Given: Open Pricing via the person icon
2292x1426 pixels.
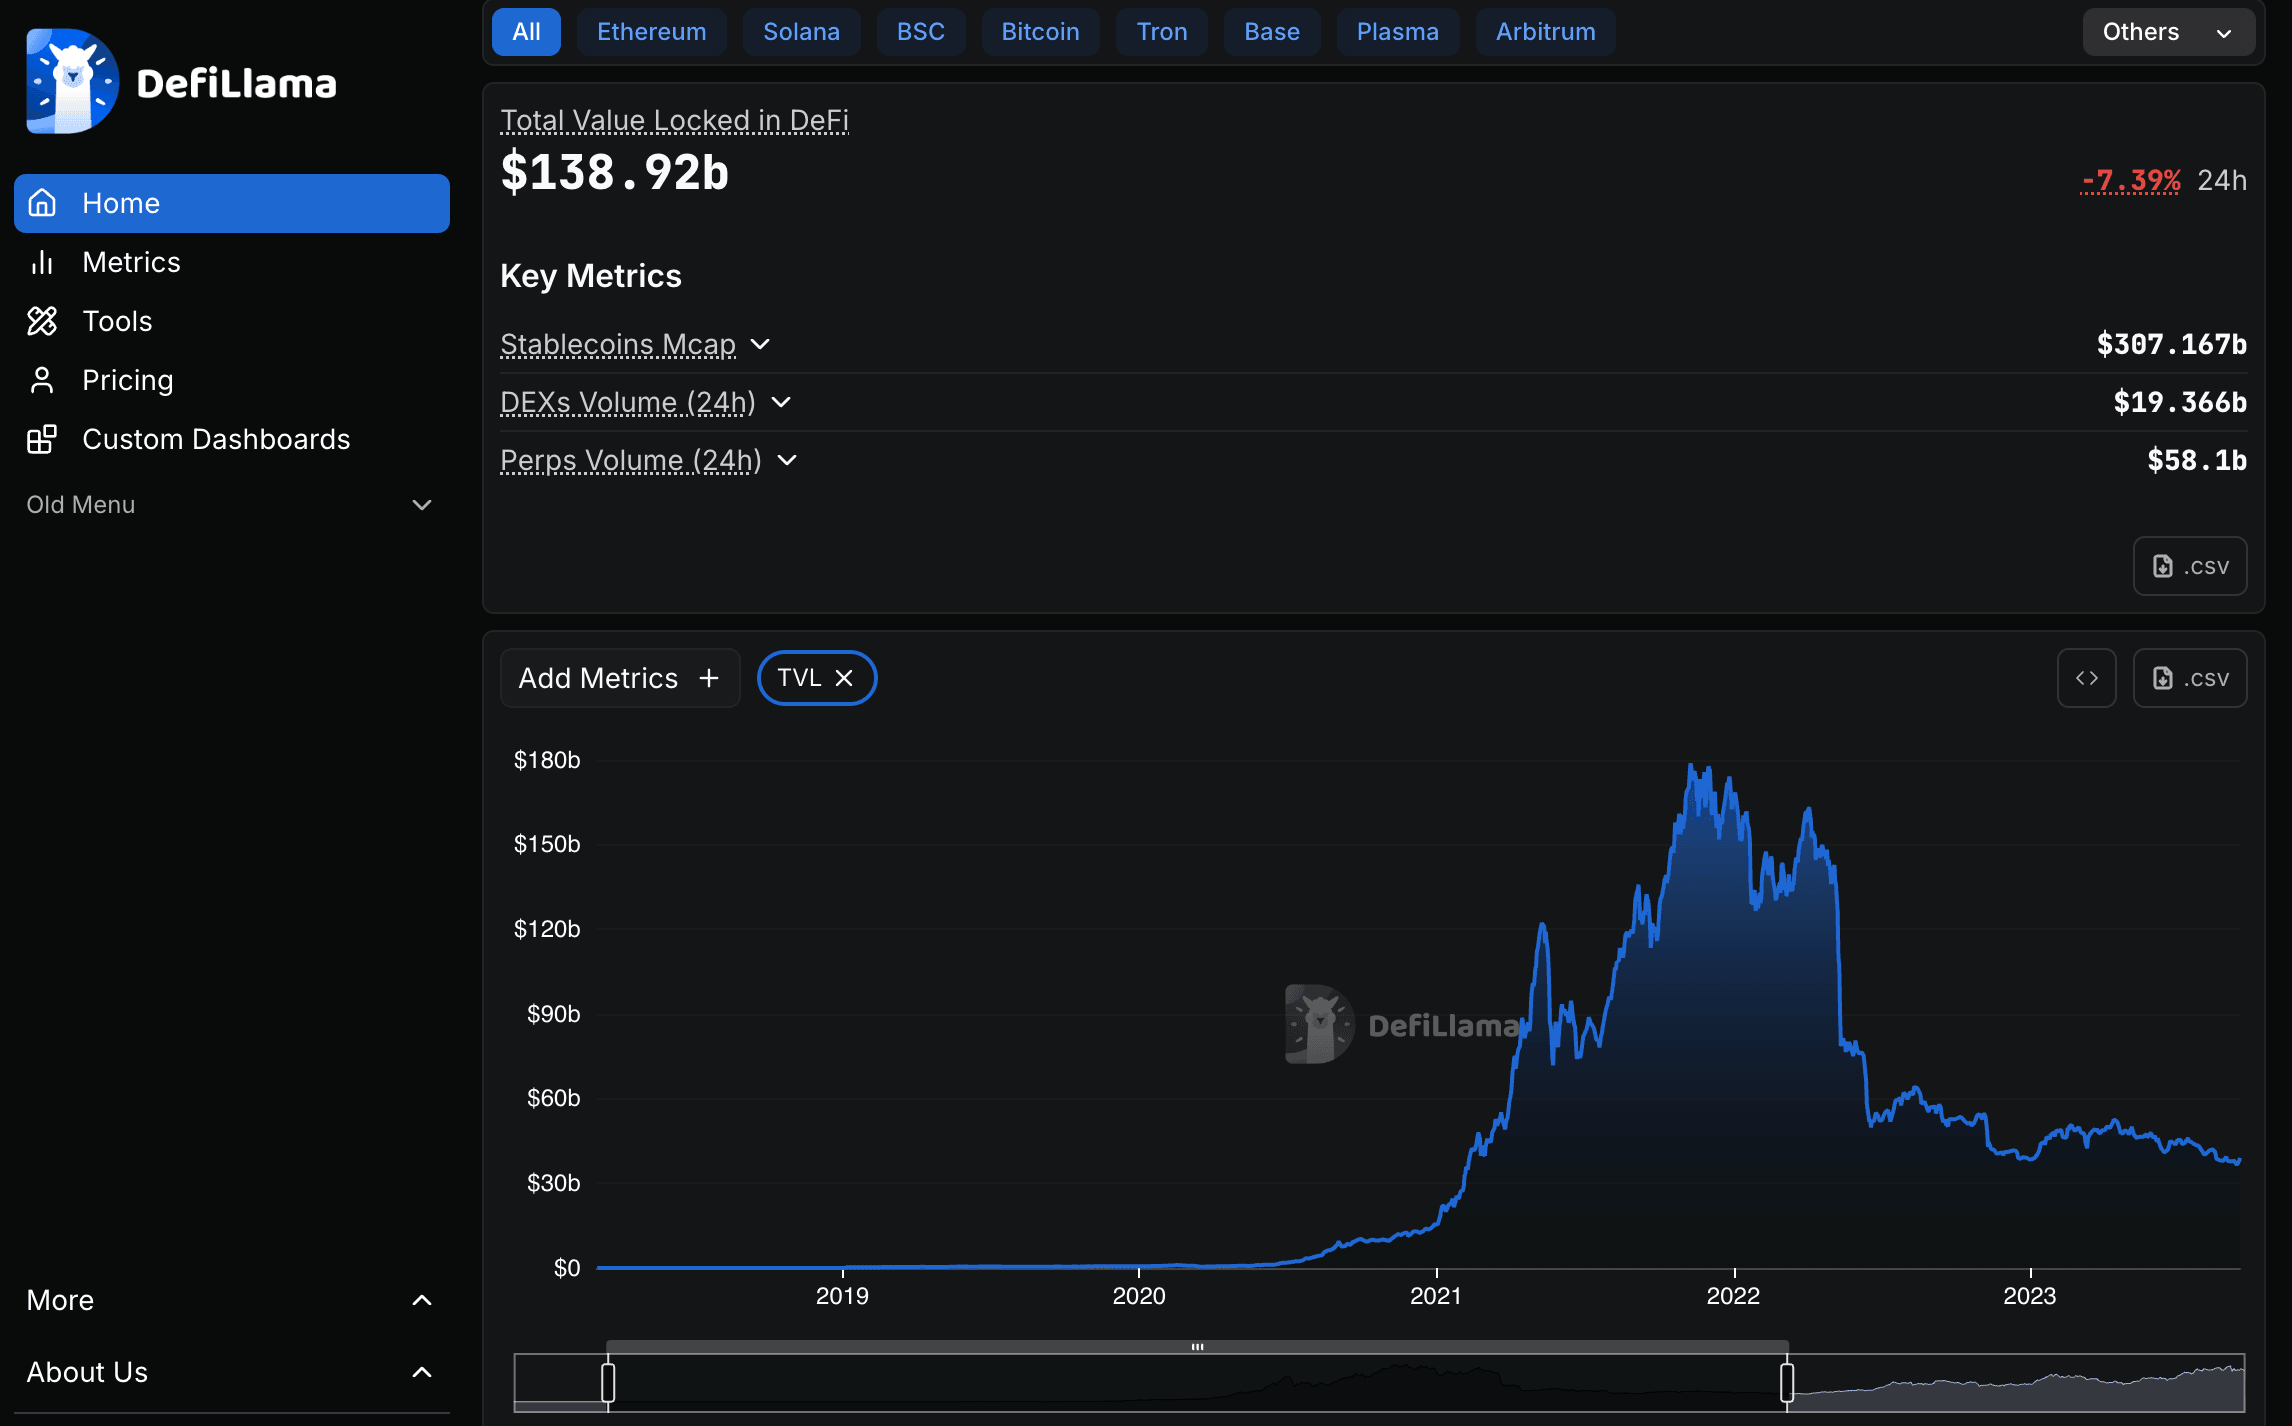Looking at the screenshot, I should 42,380.
